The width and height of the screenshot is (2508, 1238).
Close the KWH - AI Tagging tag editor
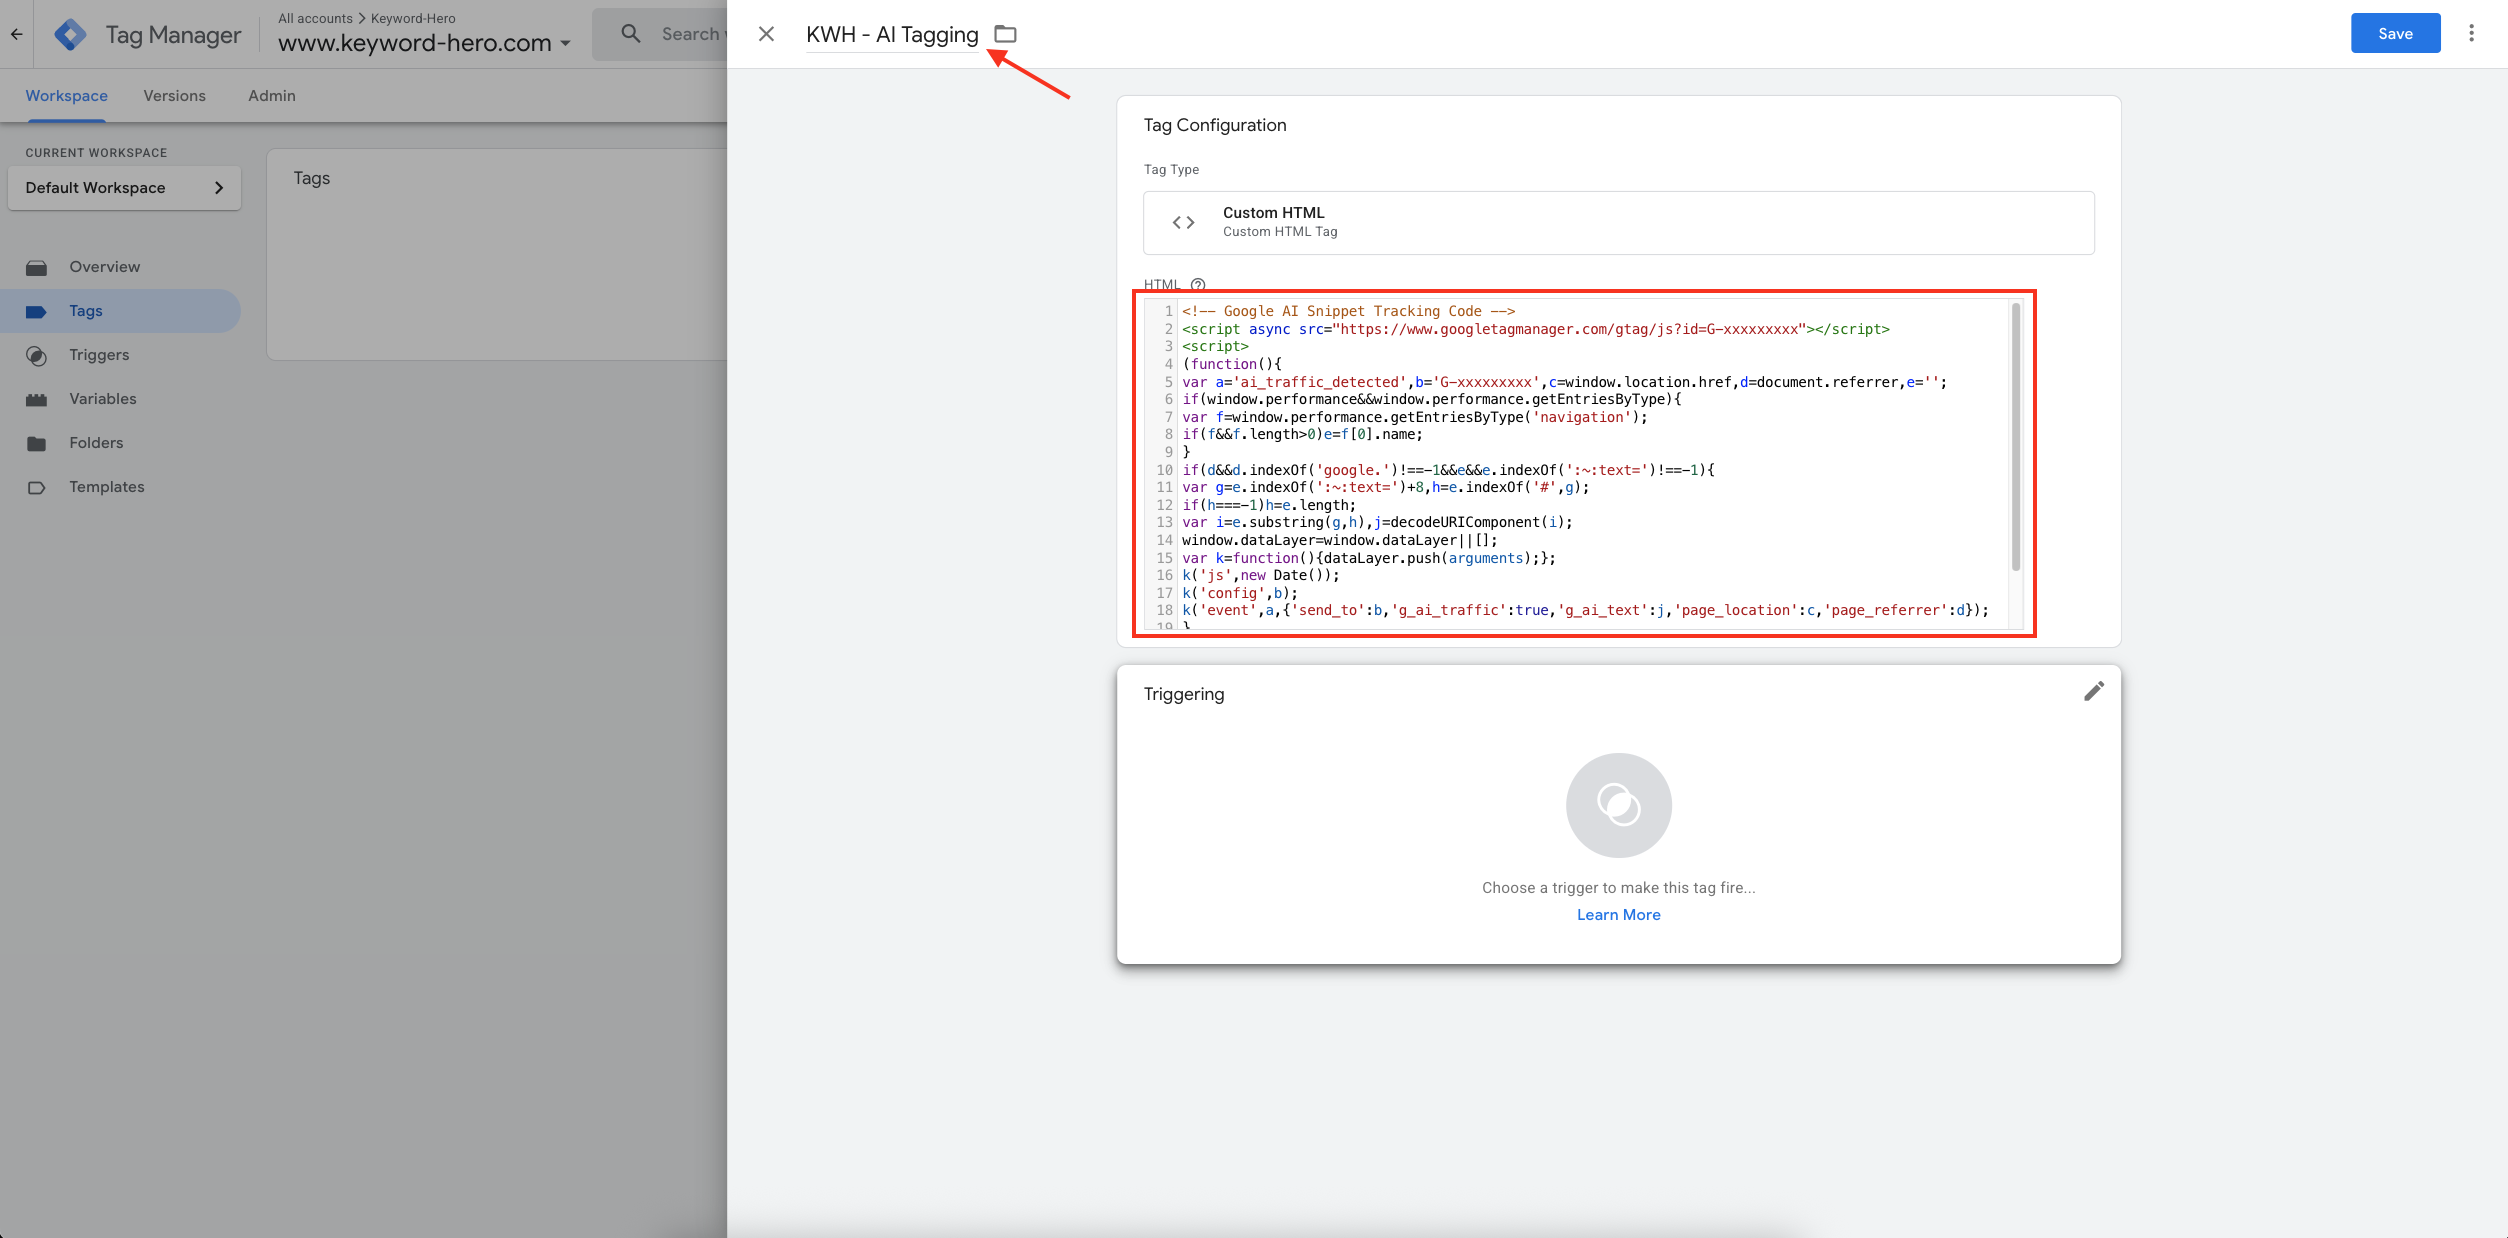[766, 34]
